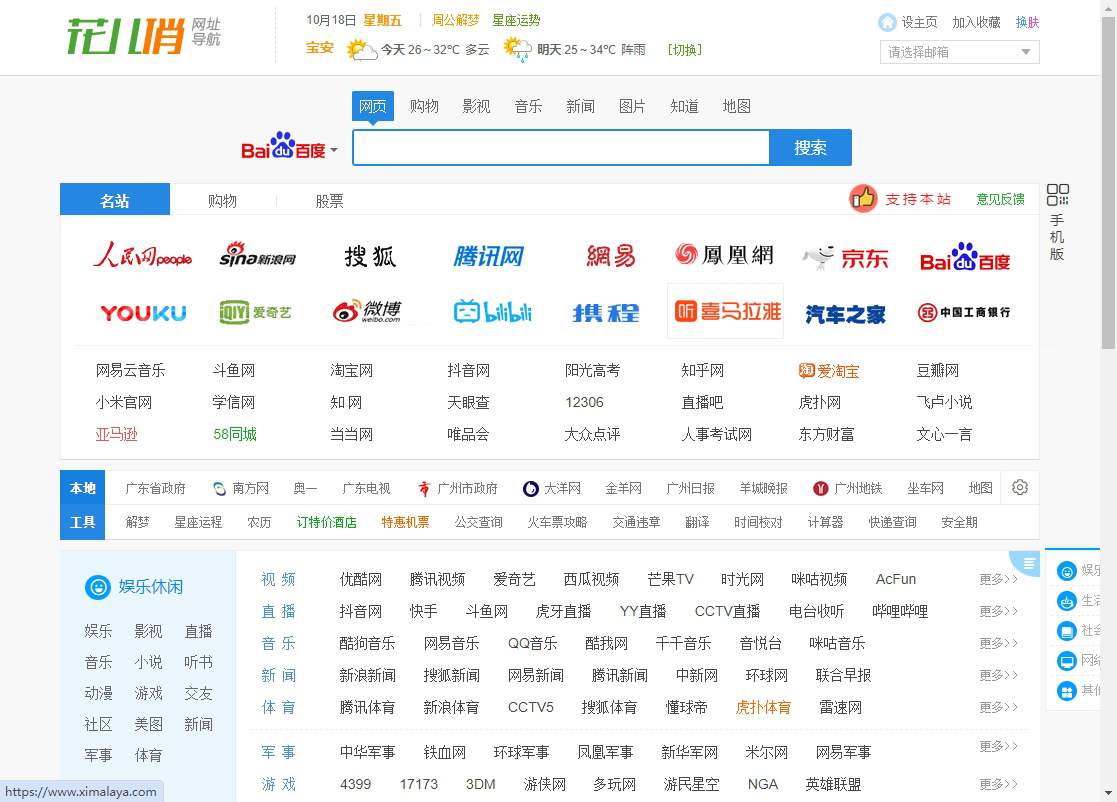Select the 音乐 search category tab
The image size is (1117, 802).
point(528,105)
